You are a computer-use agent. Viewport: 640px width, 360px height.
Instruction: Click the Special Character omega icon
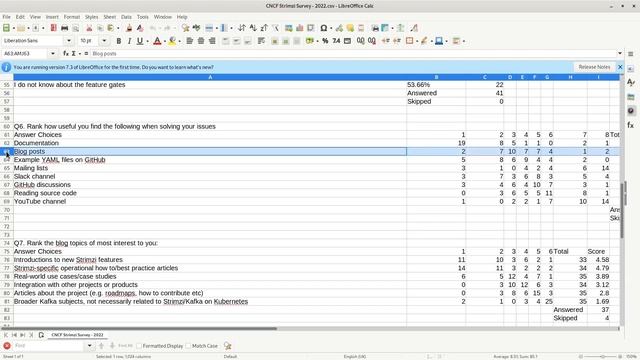(x=324, y=28)
